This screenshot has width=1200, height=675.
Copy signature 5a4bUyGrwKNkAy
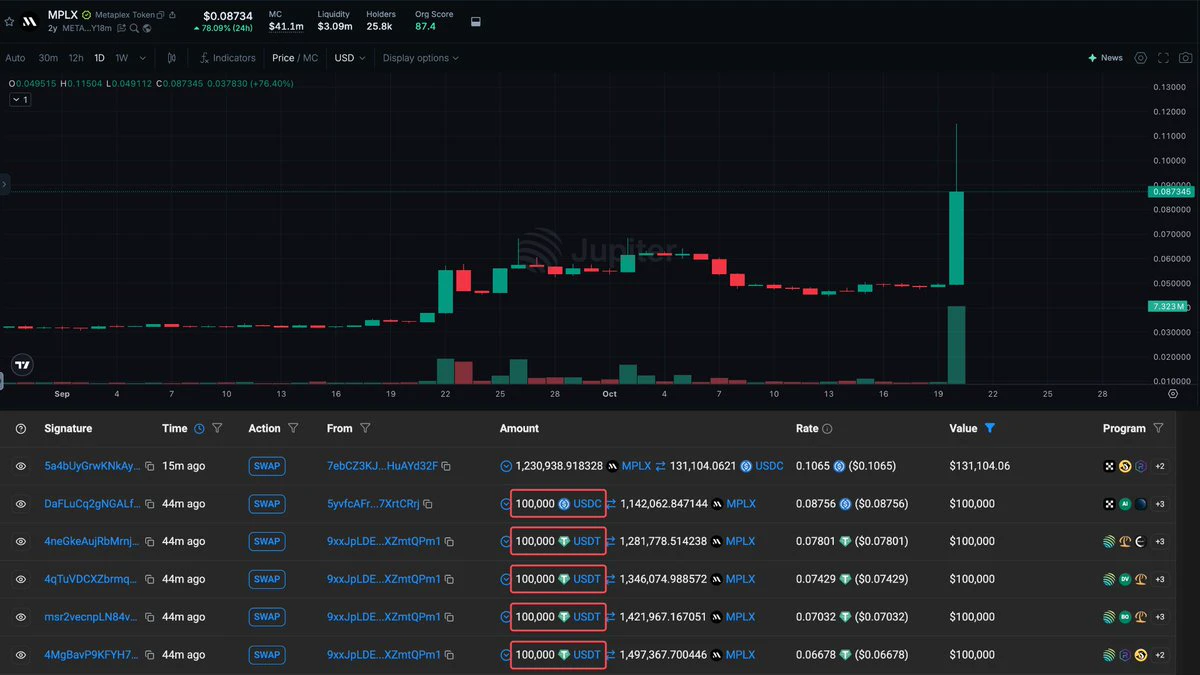(x=149, y=466)
